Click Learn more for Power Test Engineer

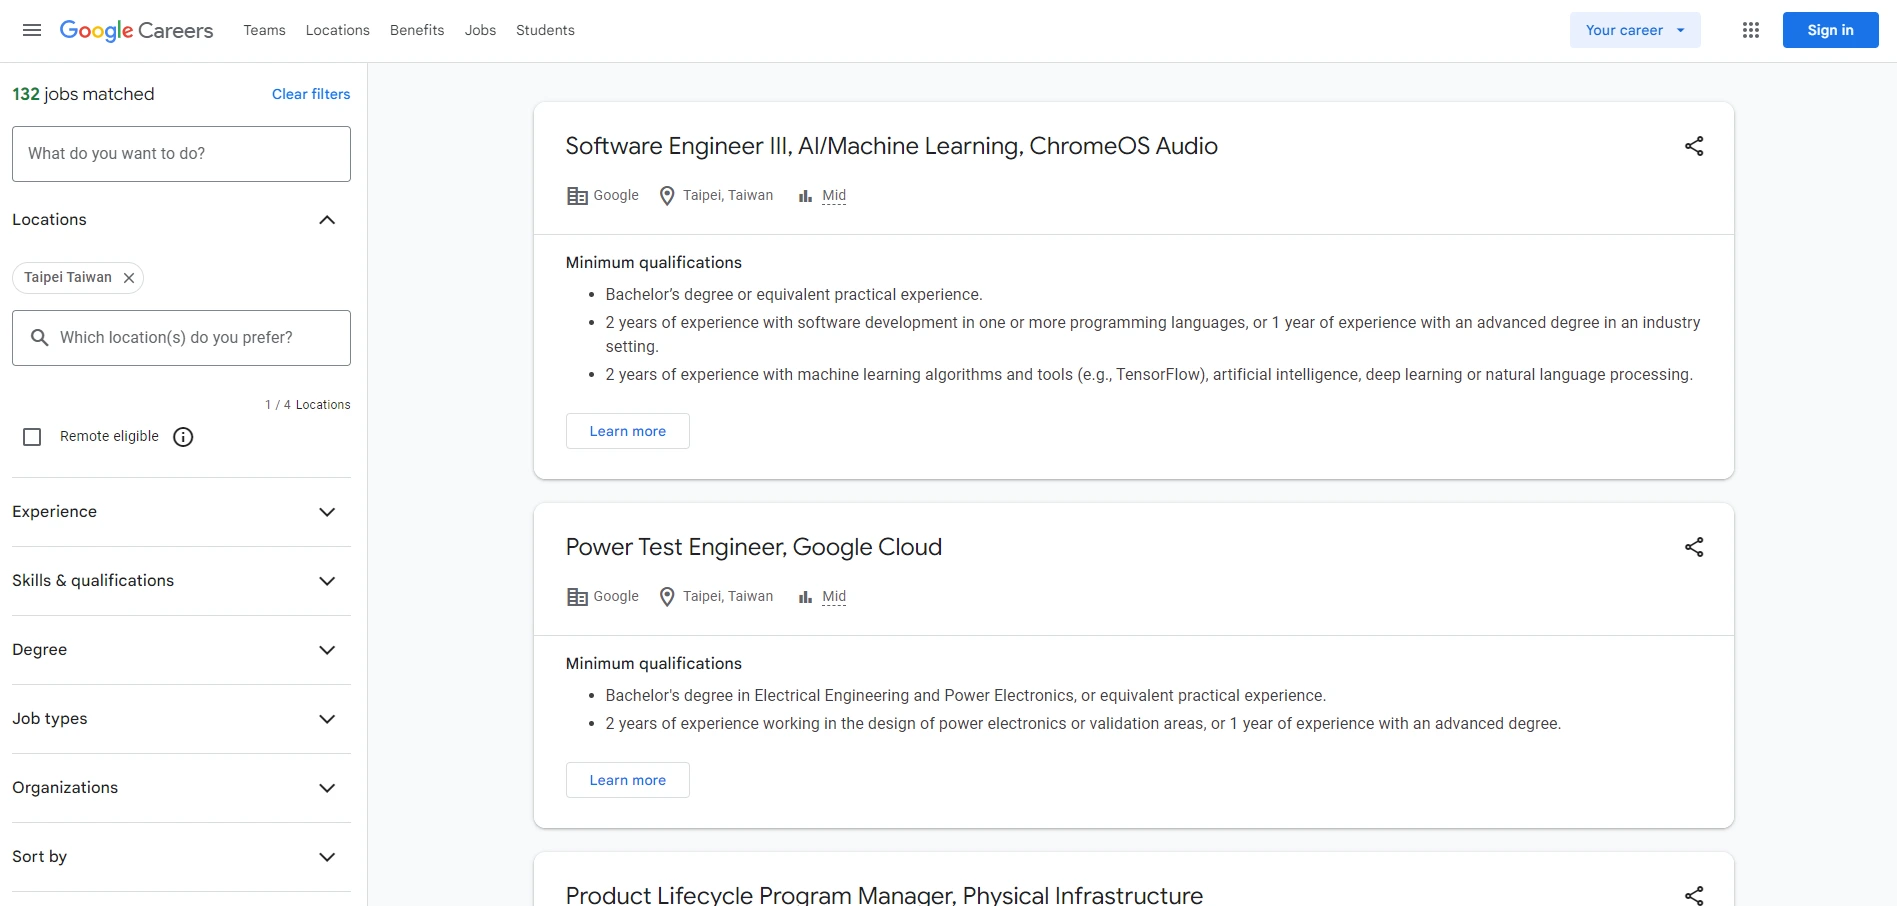click(627, 780)
